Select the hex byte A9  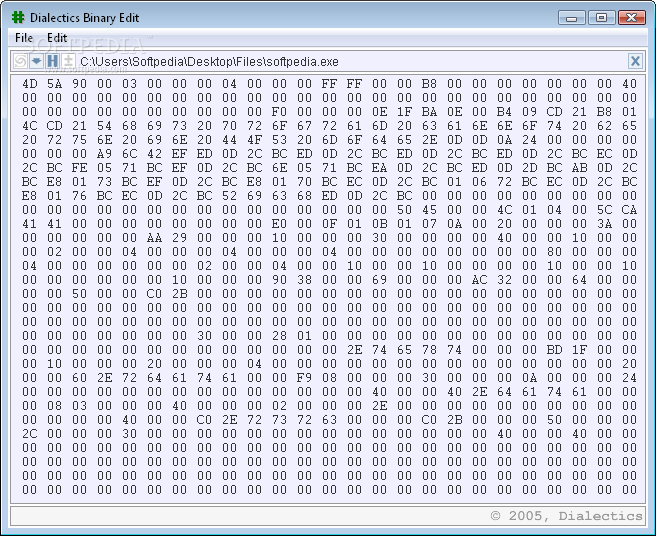[x=105, y=154]
